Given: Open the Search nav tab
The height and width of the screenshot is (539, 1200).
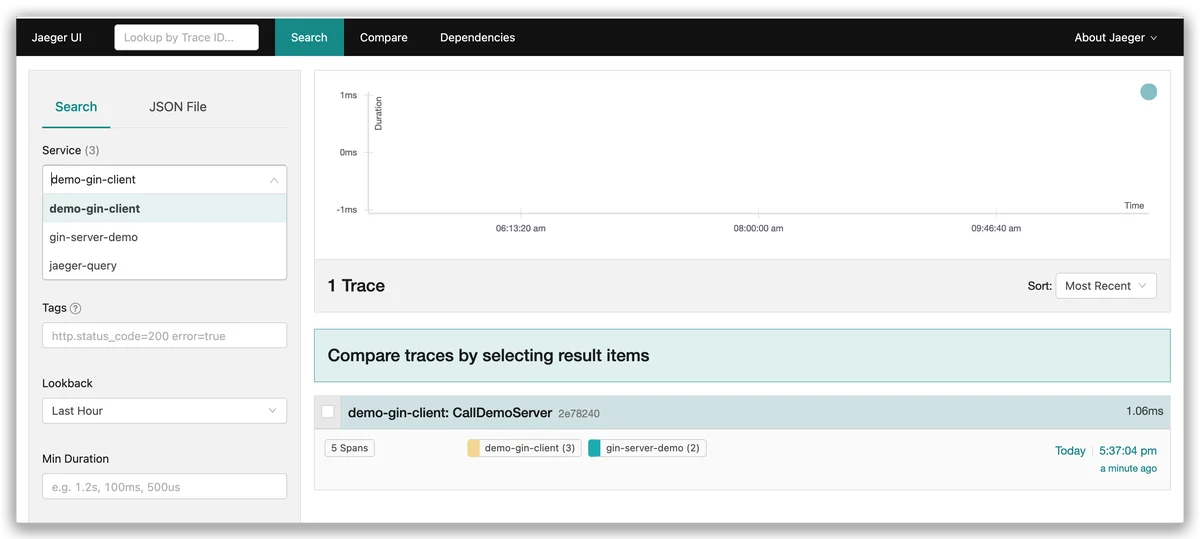Looking at the screenshot, I should [x=309, y=37].
